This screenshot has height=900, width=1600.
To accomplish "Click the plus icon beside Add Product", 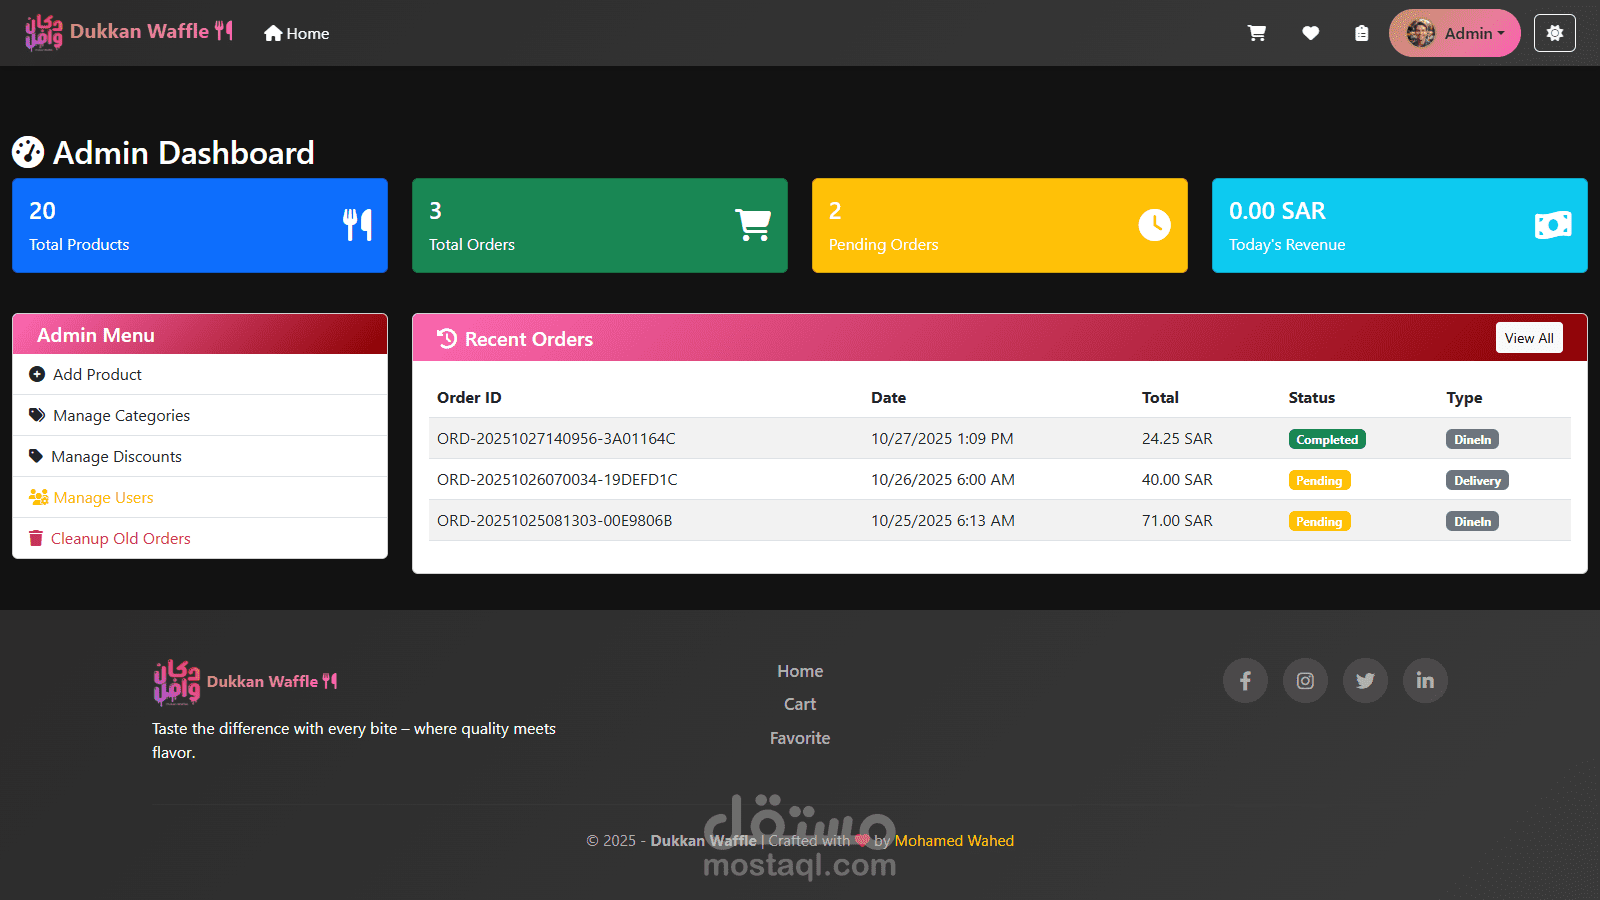I will (x=37, y=374).
